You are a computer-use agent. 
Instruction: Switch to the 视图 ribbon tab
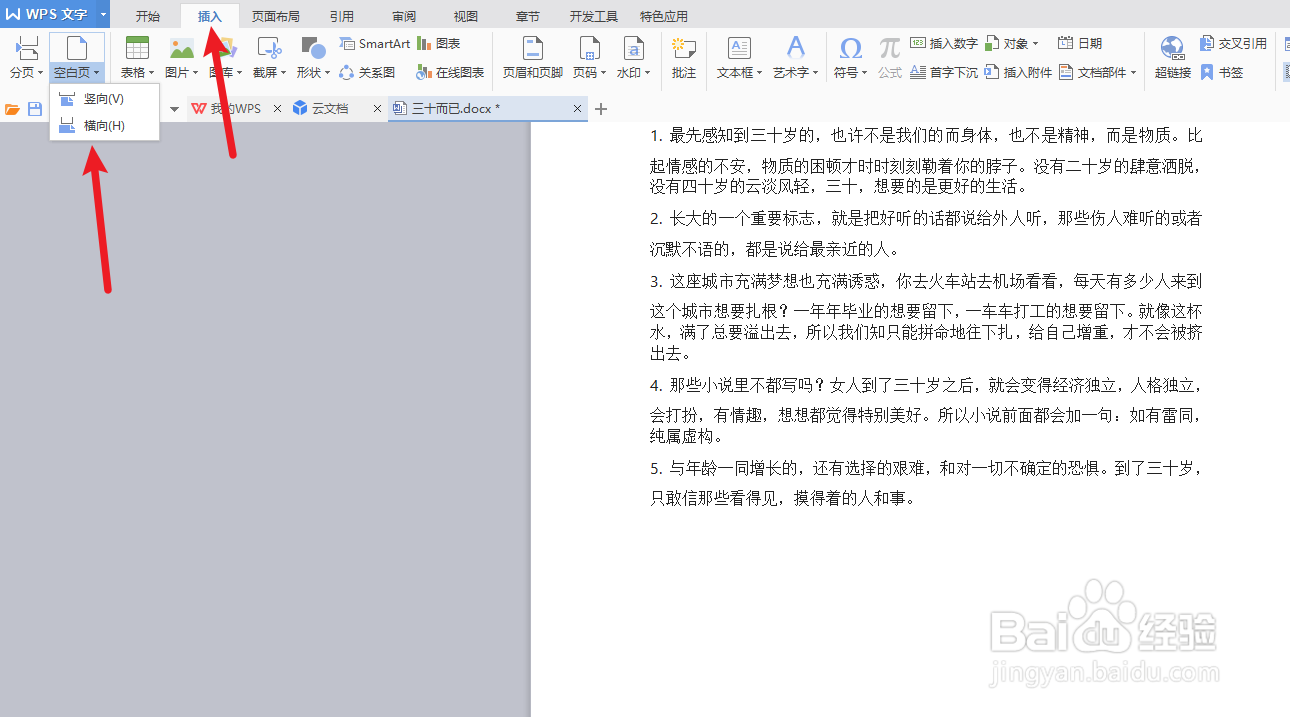click(466, 16)
